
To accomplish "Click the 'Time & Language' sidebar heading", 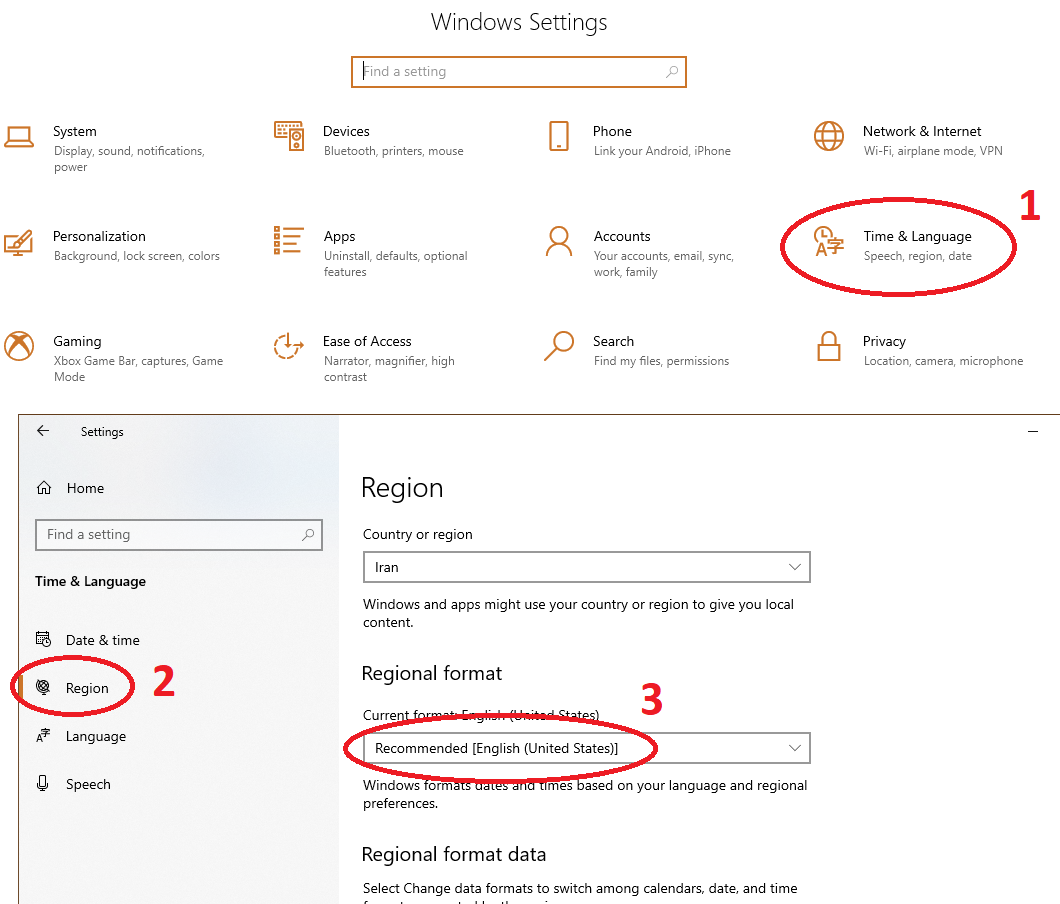I will pyautogui.click(x=91, y=581).
